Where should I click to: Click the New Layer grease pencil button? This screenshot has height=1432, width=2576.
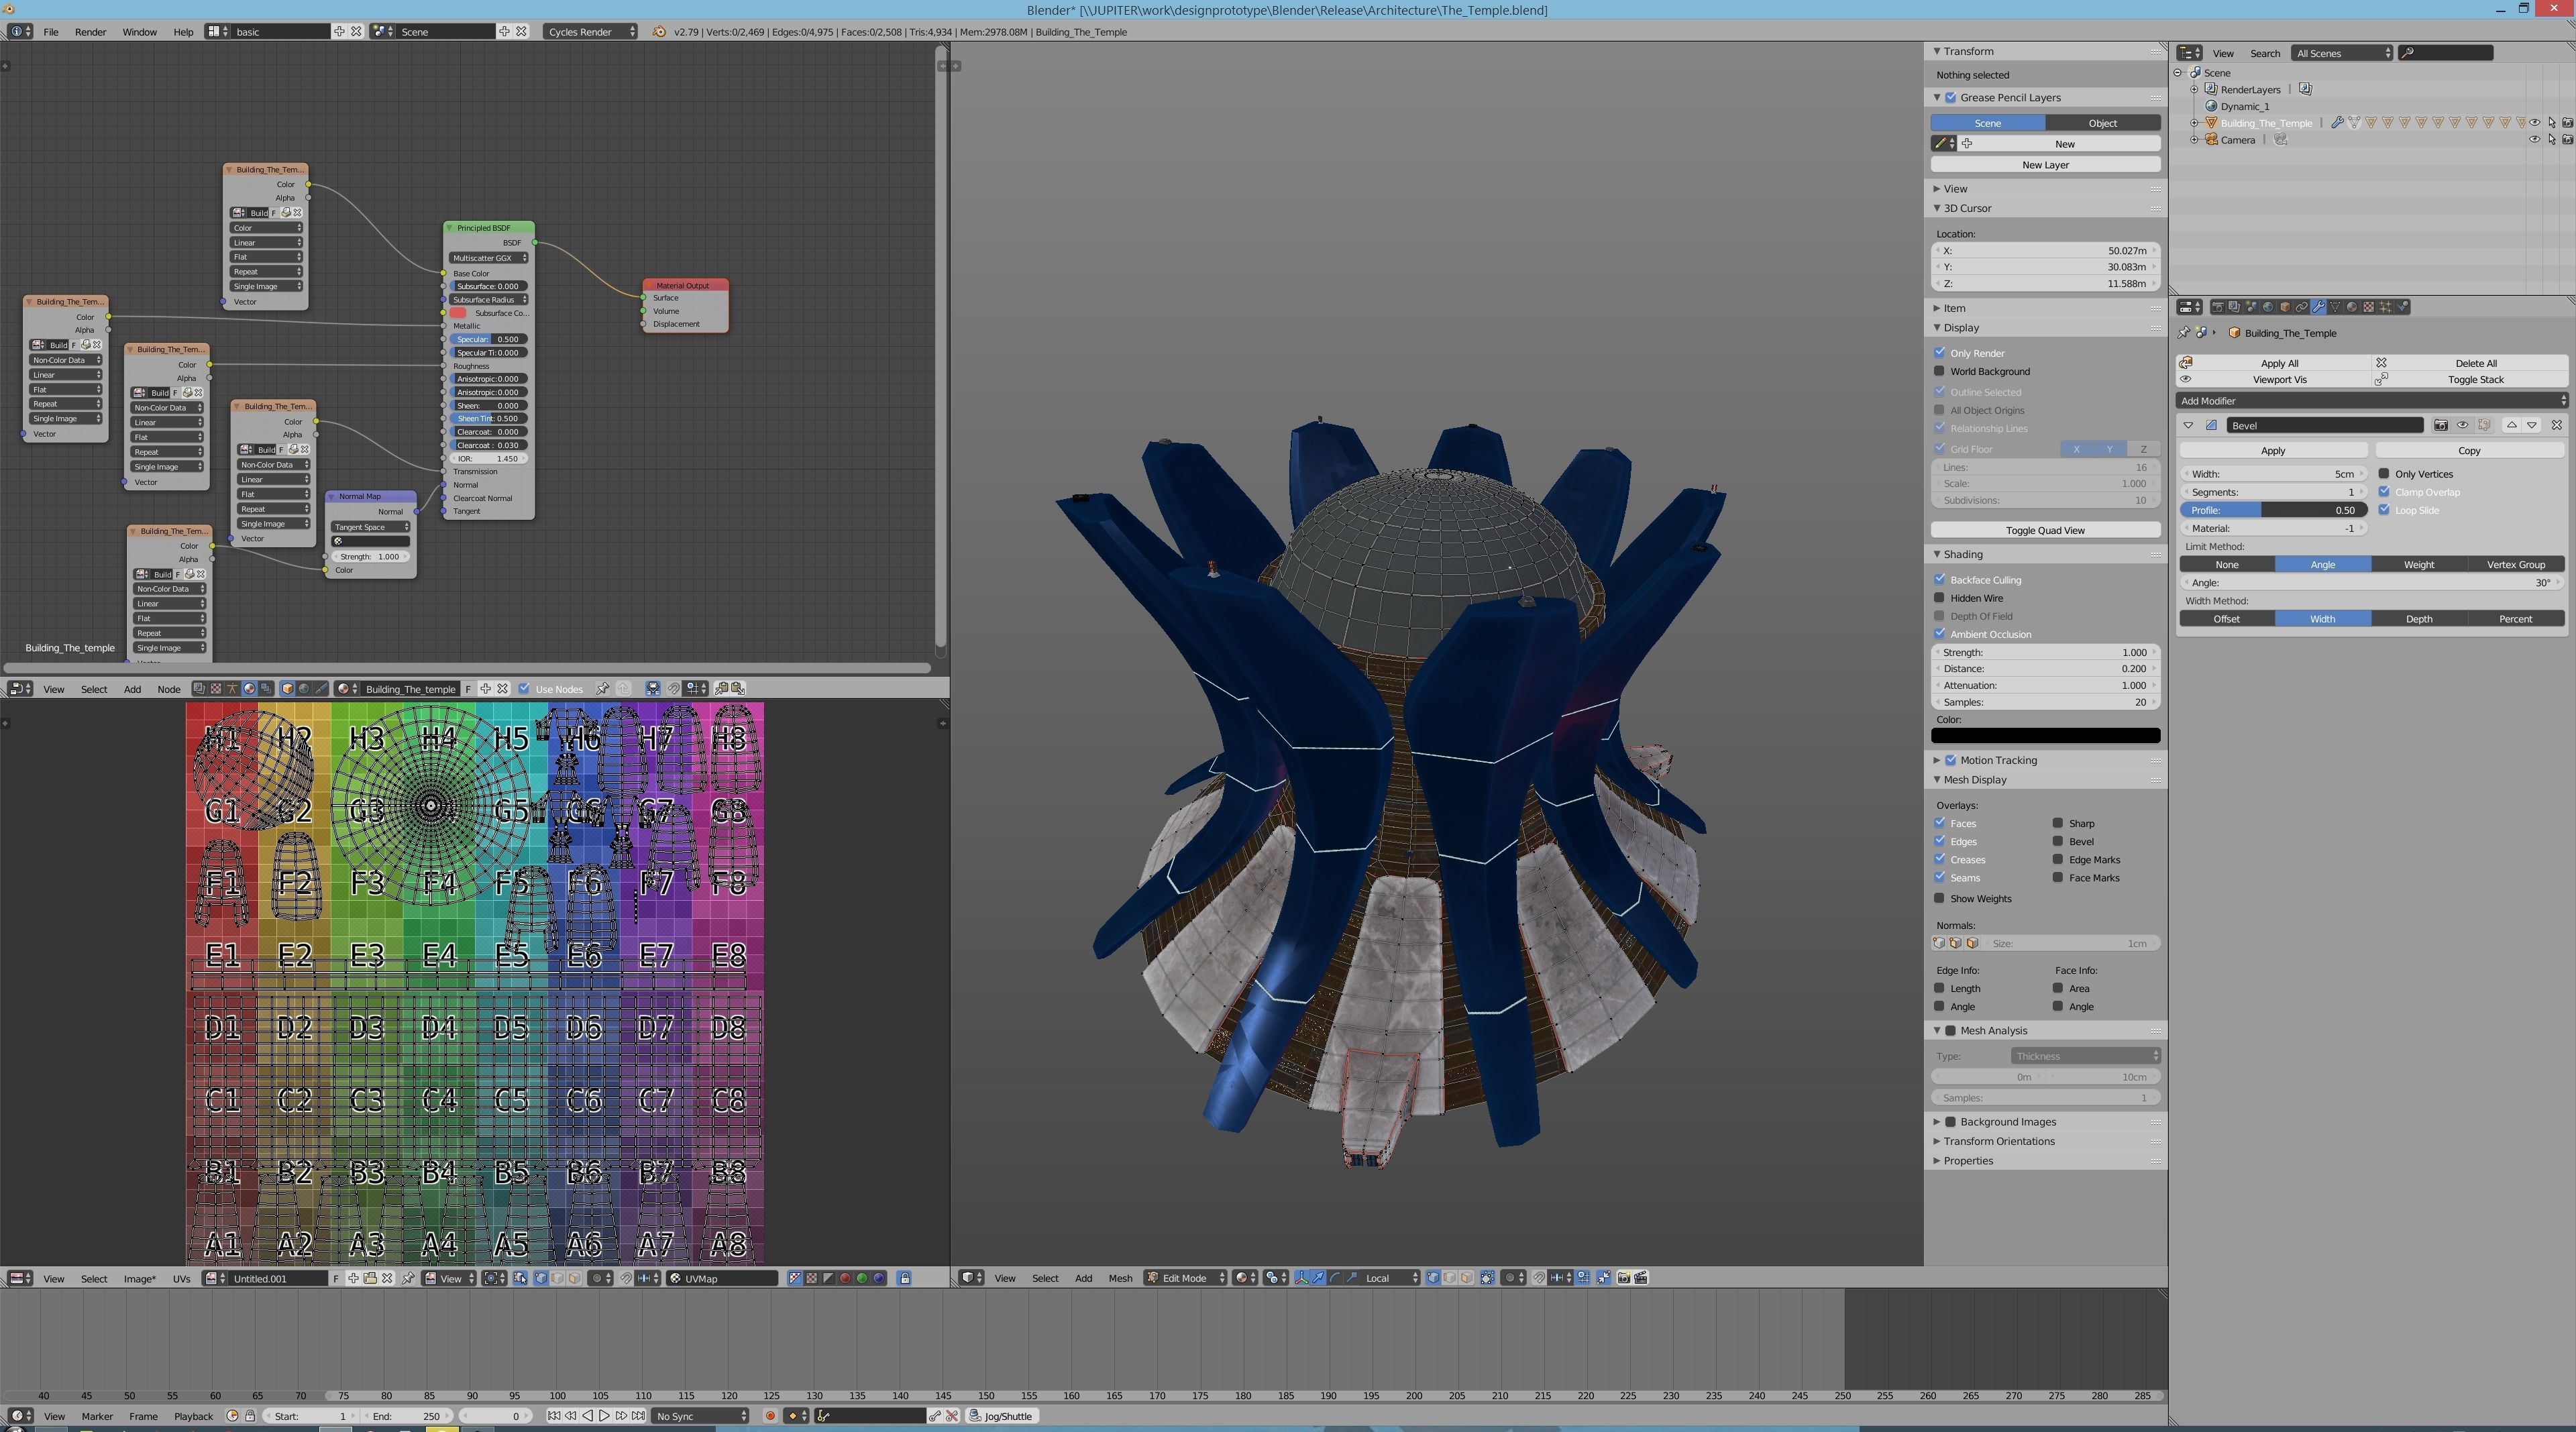pyautogui.click(x=2045, y=164)
